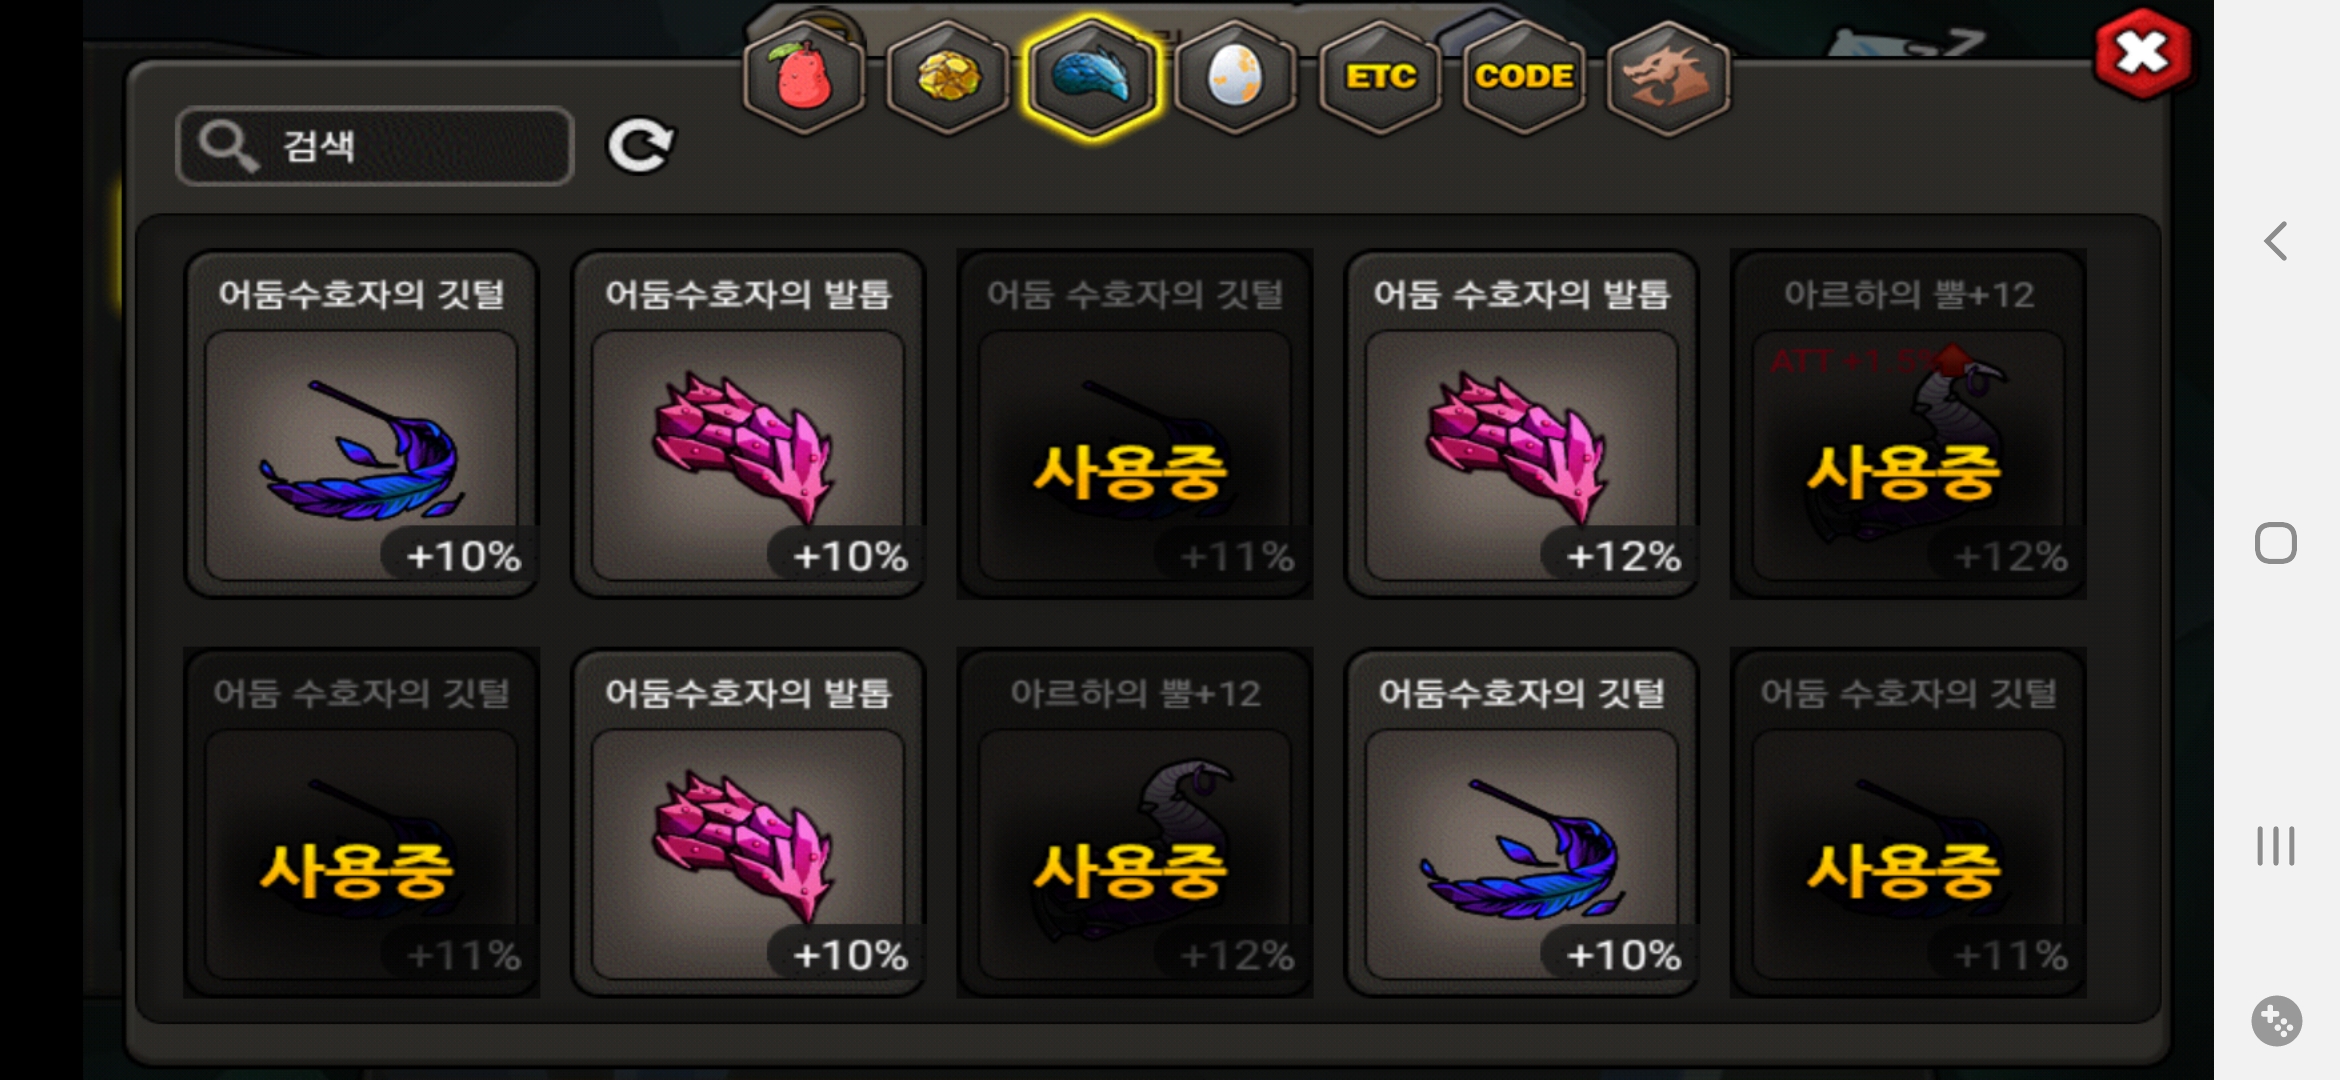This screenshot has width=2340, height=1080.
Task: Tap the Android back arrow
Action: 2276,241
